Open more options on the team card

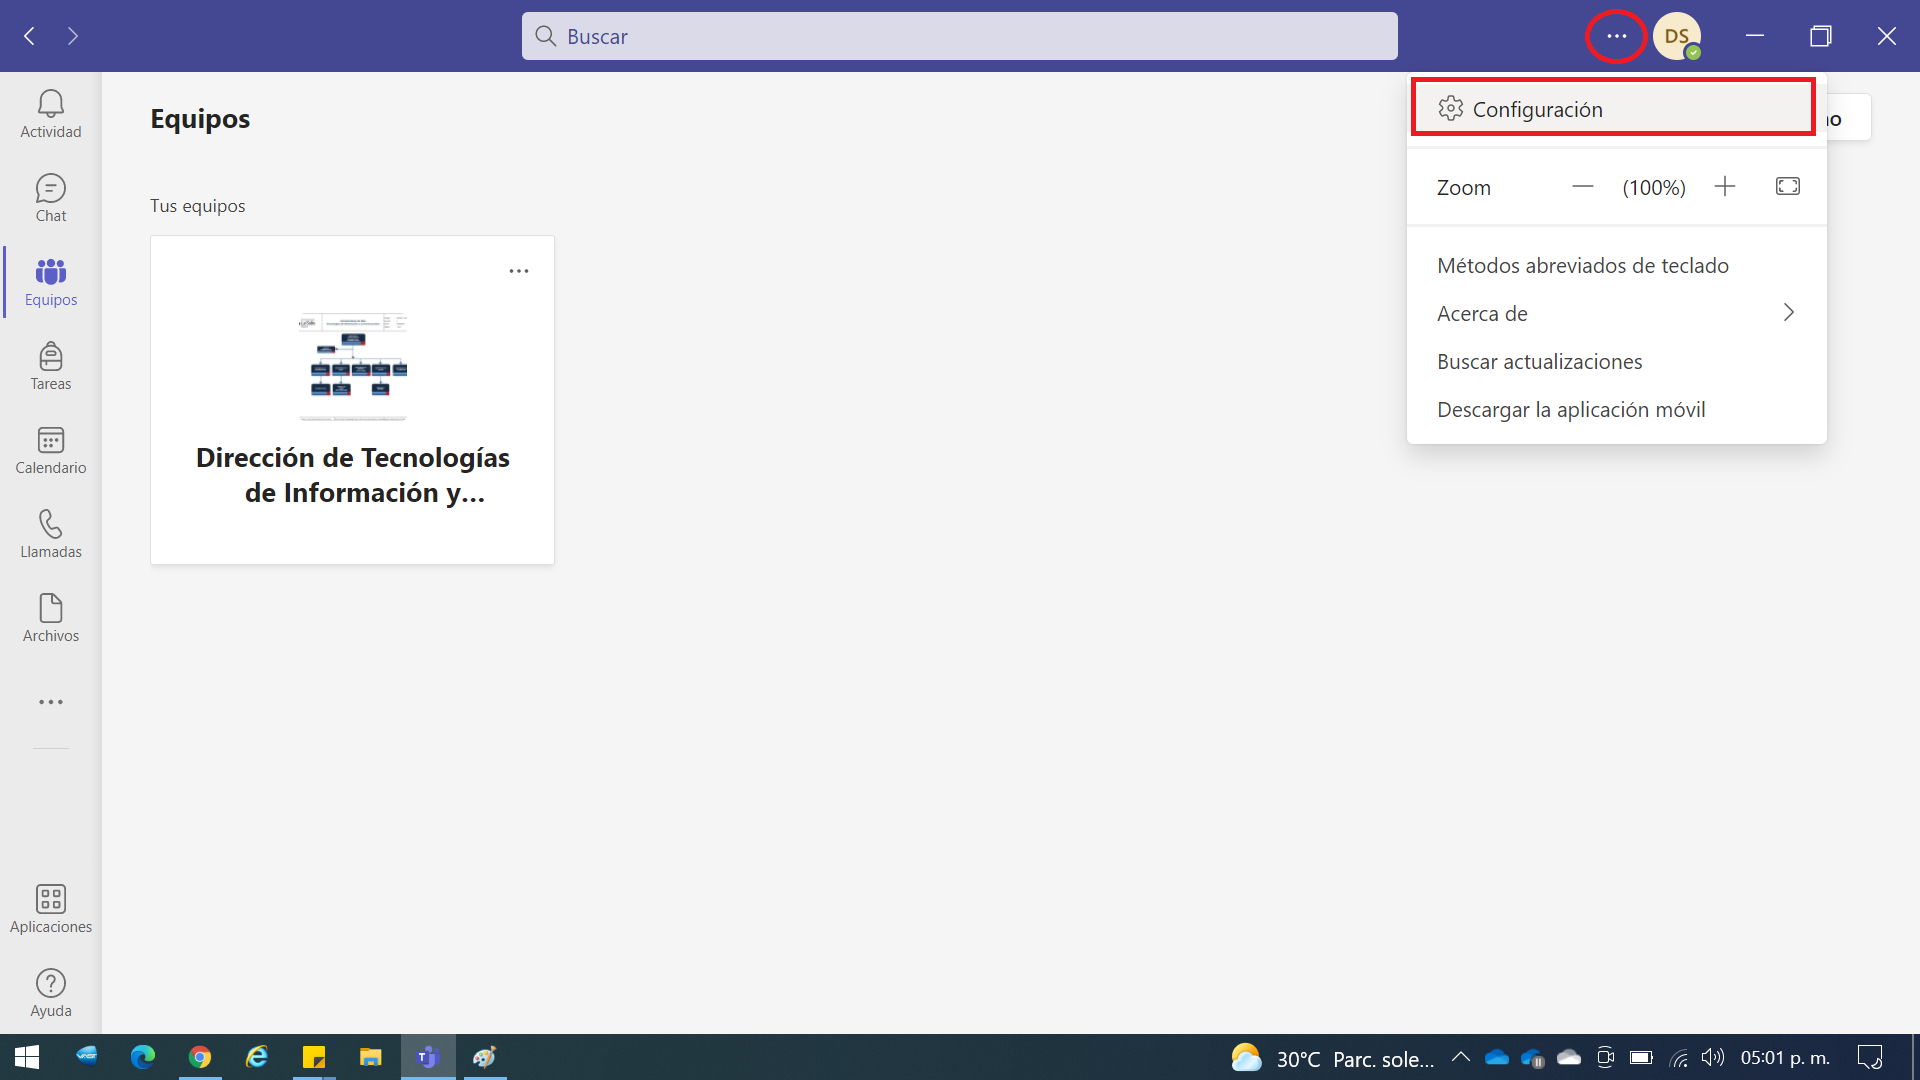tap(519, 271)
